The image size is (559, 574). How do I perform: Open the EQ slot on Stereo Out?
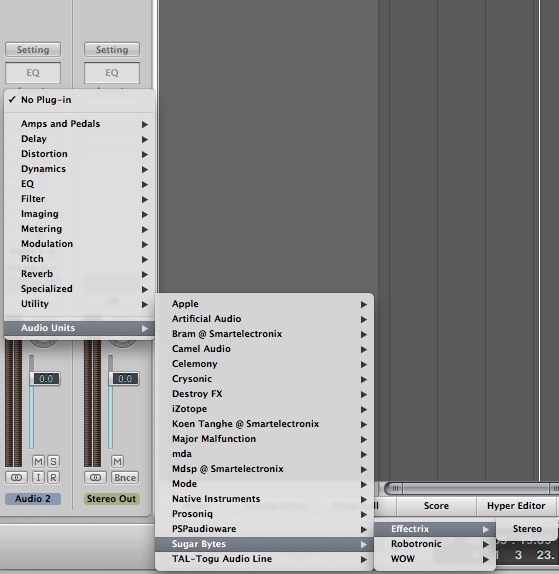pyautogui.click(x=112, y=72)
